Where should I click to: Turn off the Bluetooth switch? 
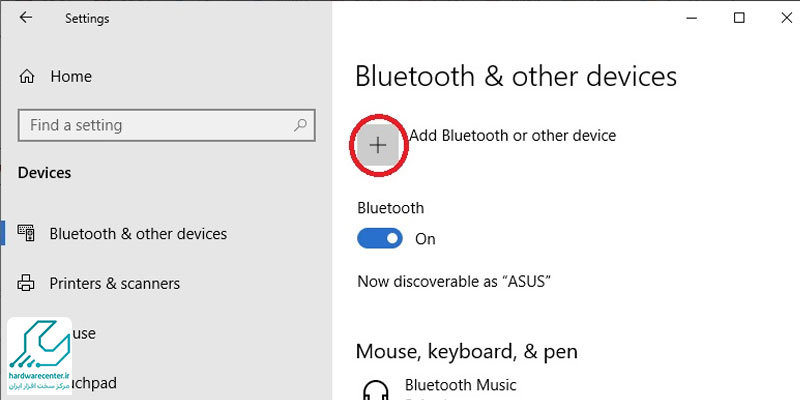380,238
